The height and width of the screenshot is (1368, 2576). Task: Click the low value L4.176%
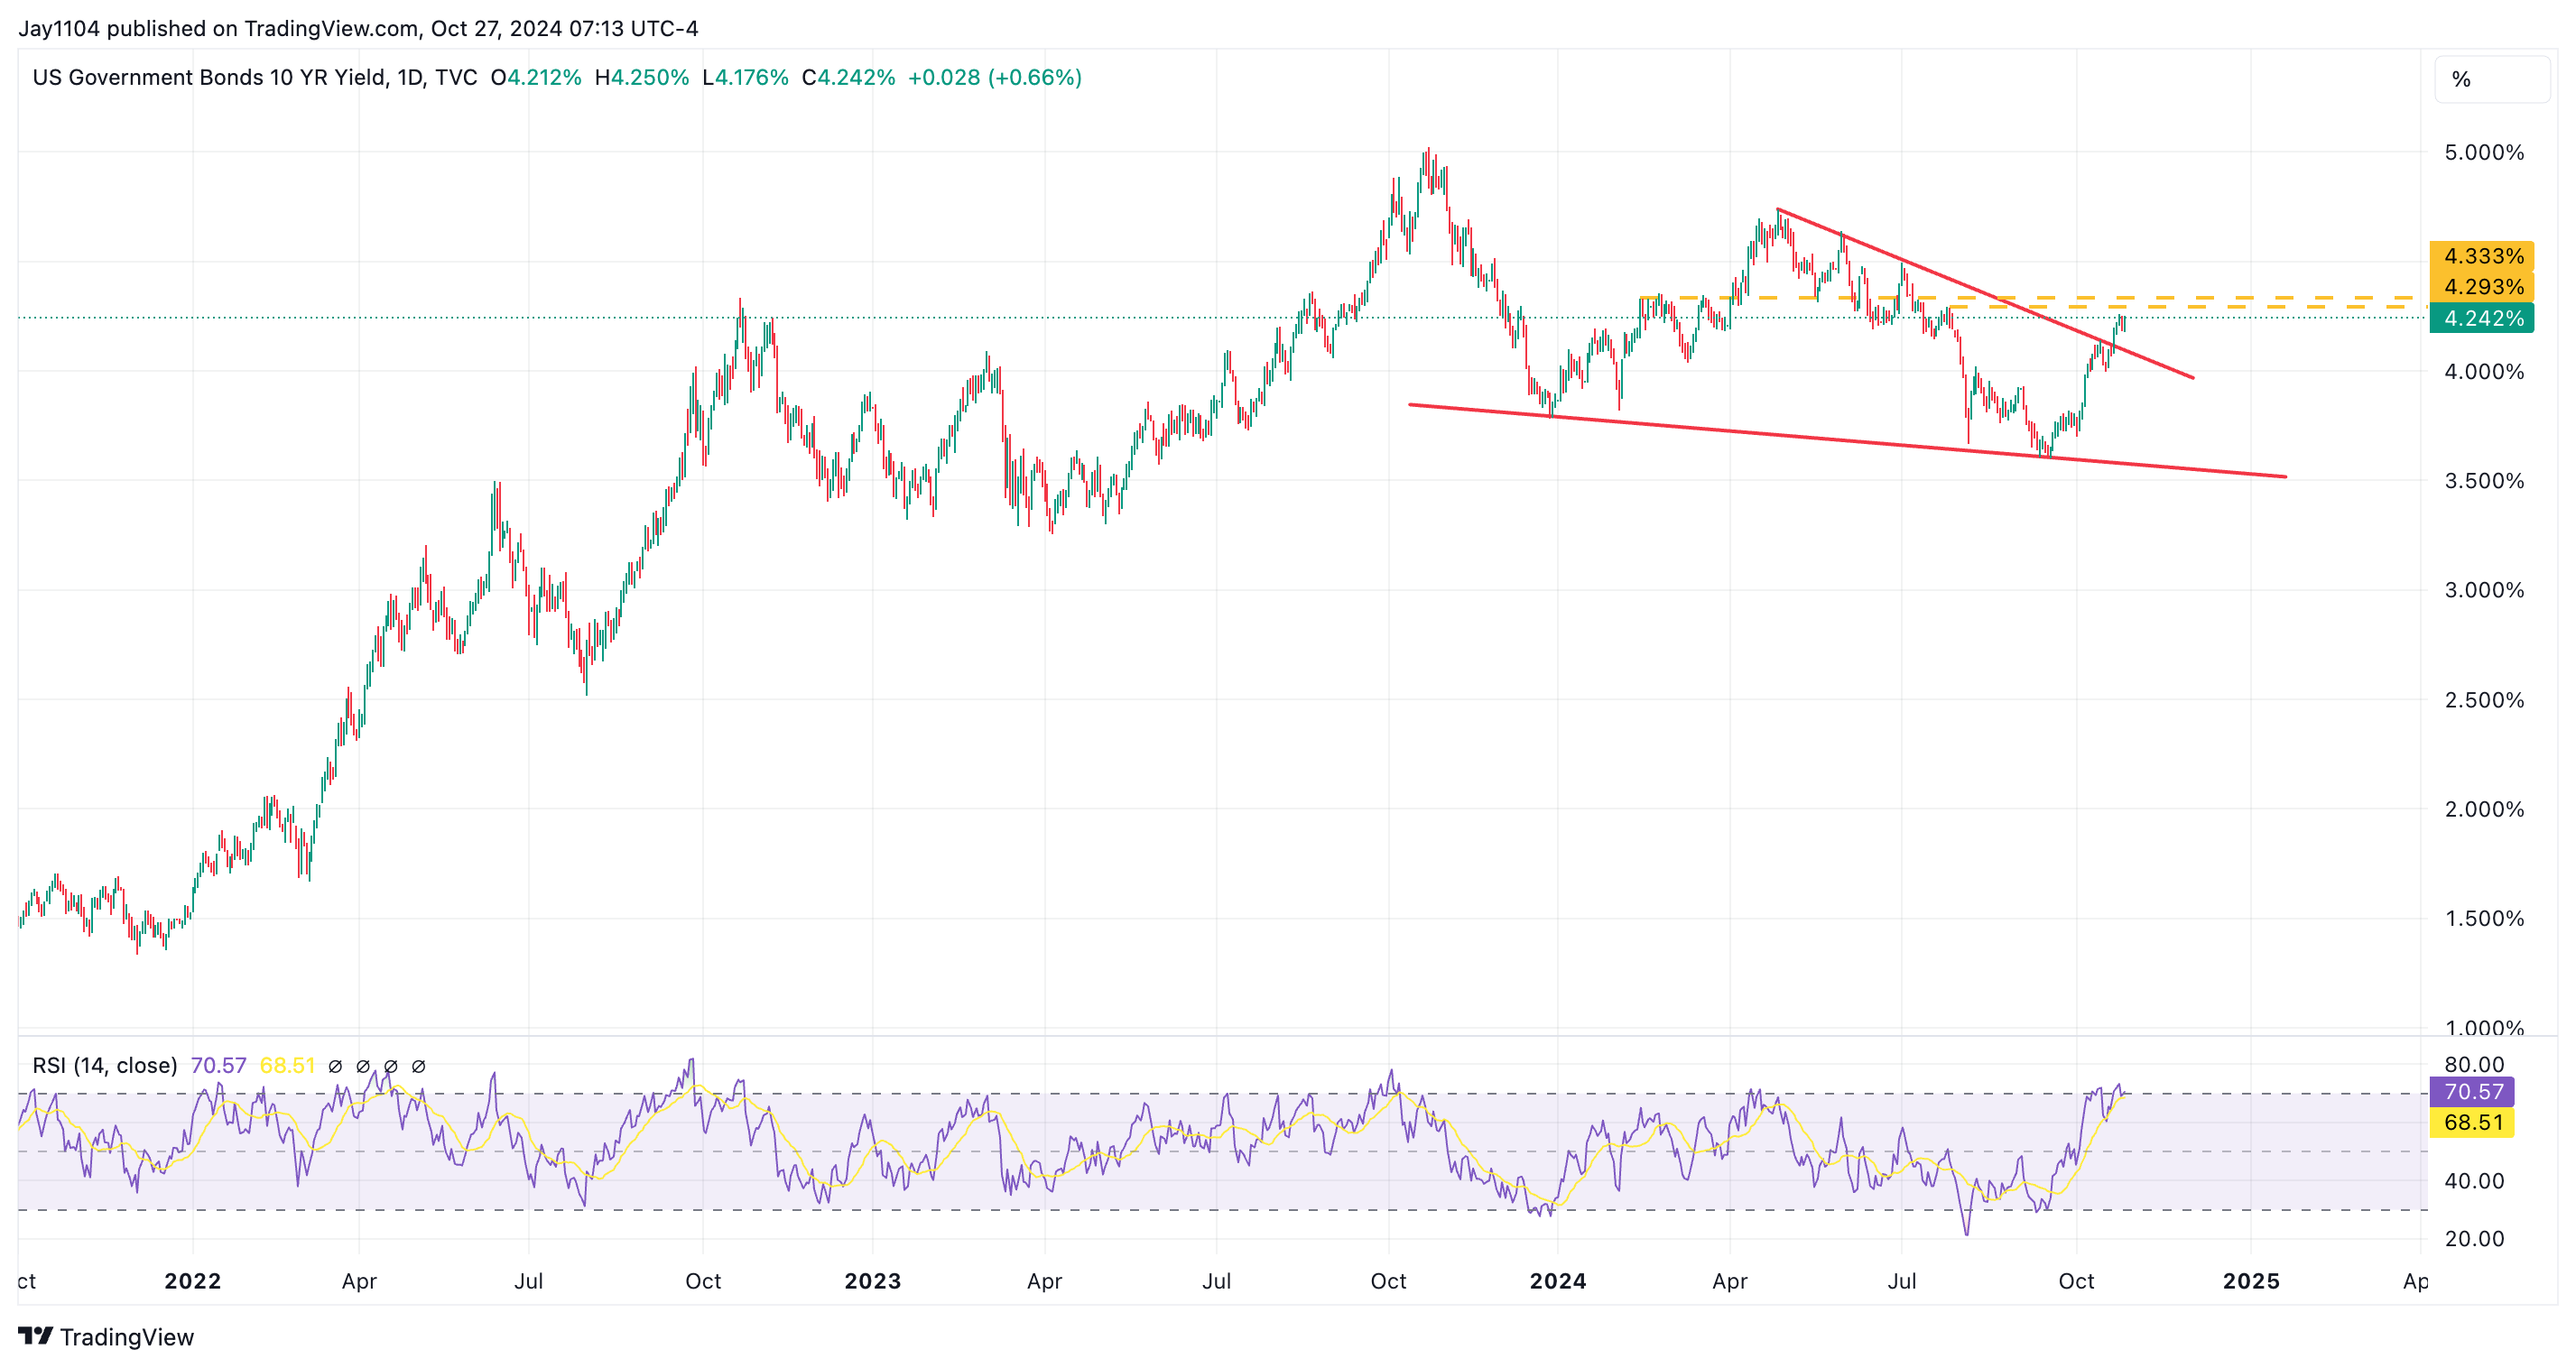(745, 77)
